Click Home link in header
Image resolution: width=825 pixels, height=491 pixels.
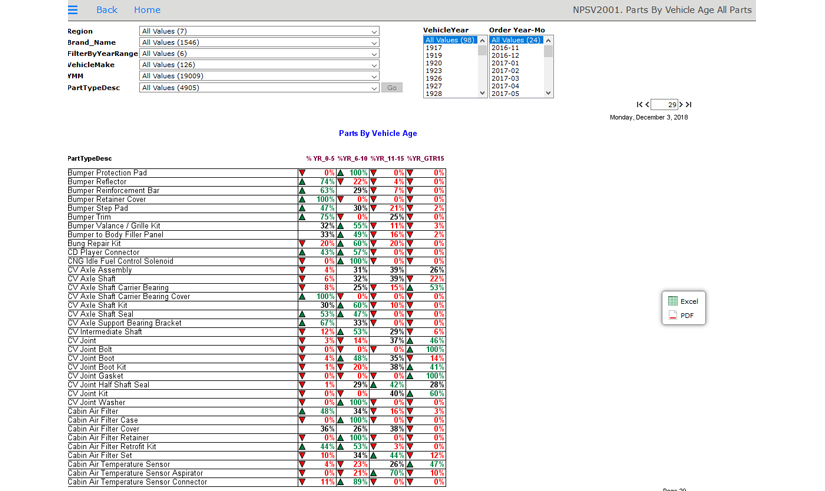pos(147,9)
